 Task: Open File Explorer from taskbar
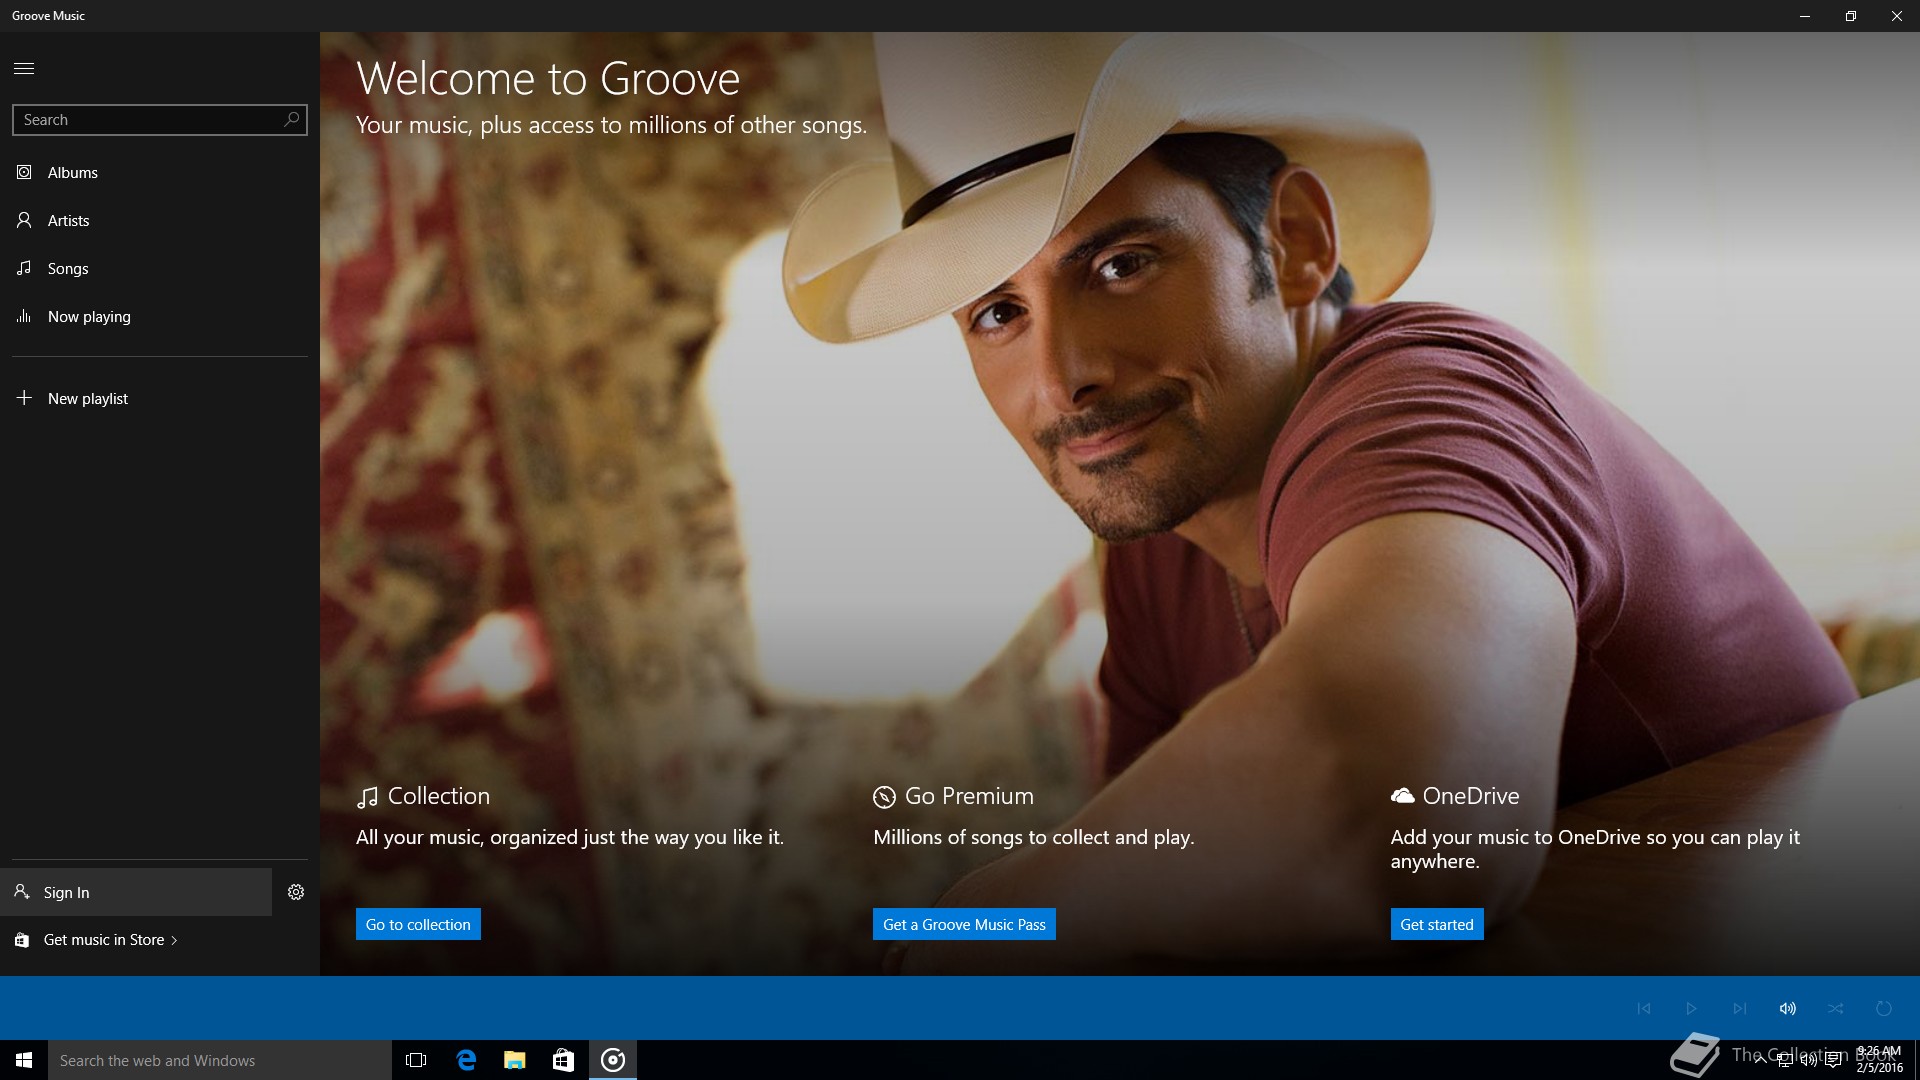pyautogui.click(x=514, y=1060)
